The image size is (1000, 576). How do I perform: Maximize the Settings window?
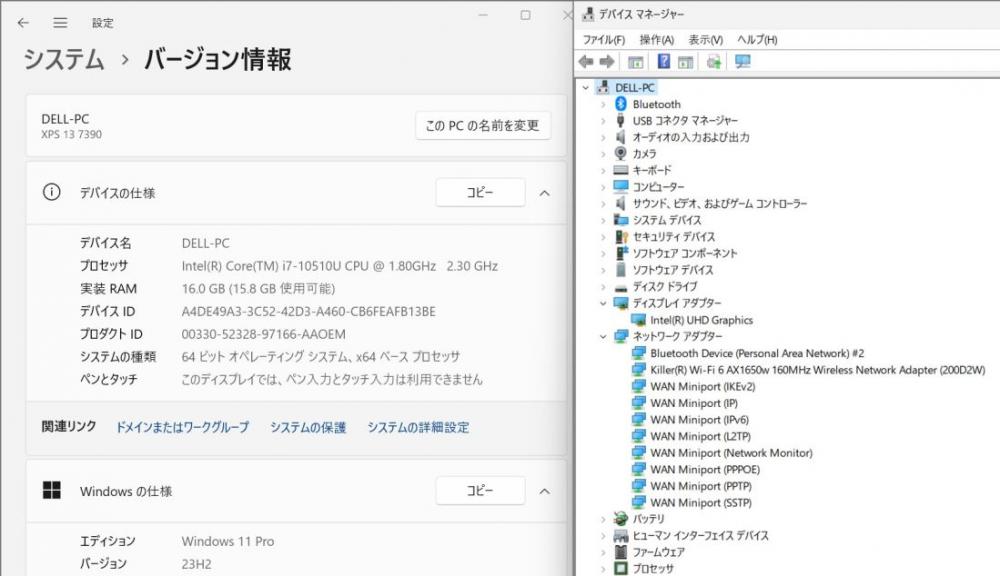coord(526,15)
